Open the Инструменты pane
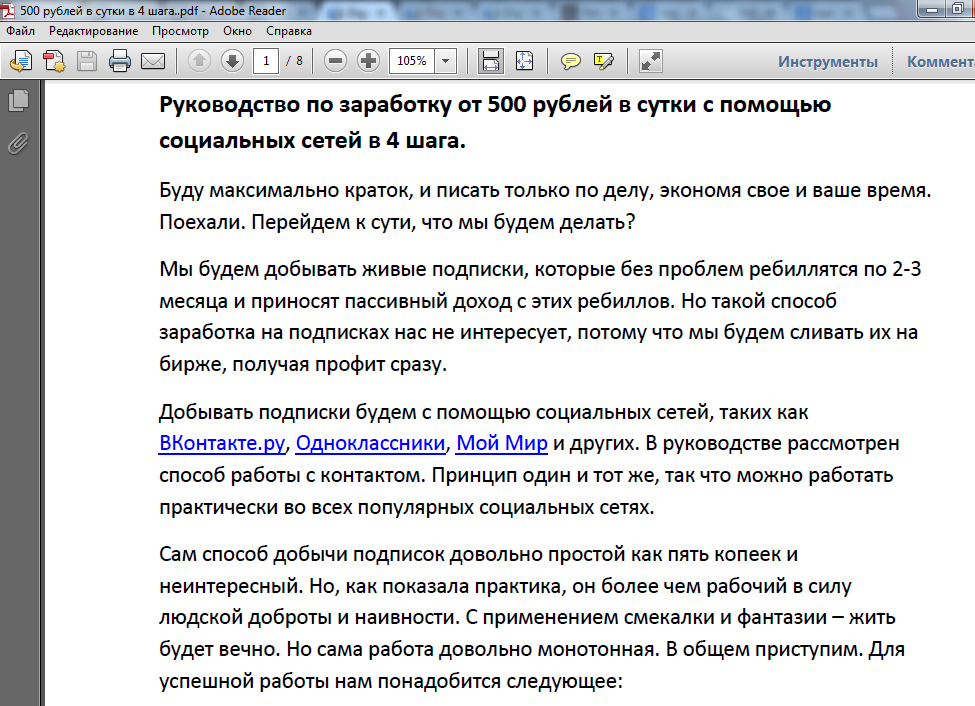Screen dimensions: 975x706 pos(828,62)
